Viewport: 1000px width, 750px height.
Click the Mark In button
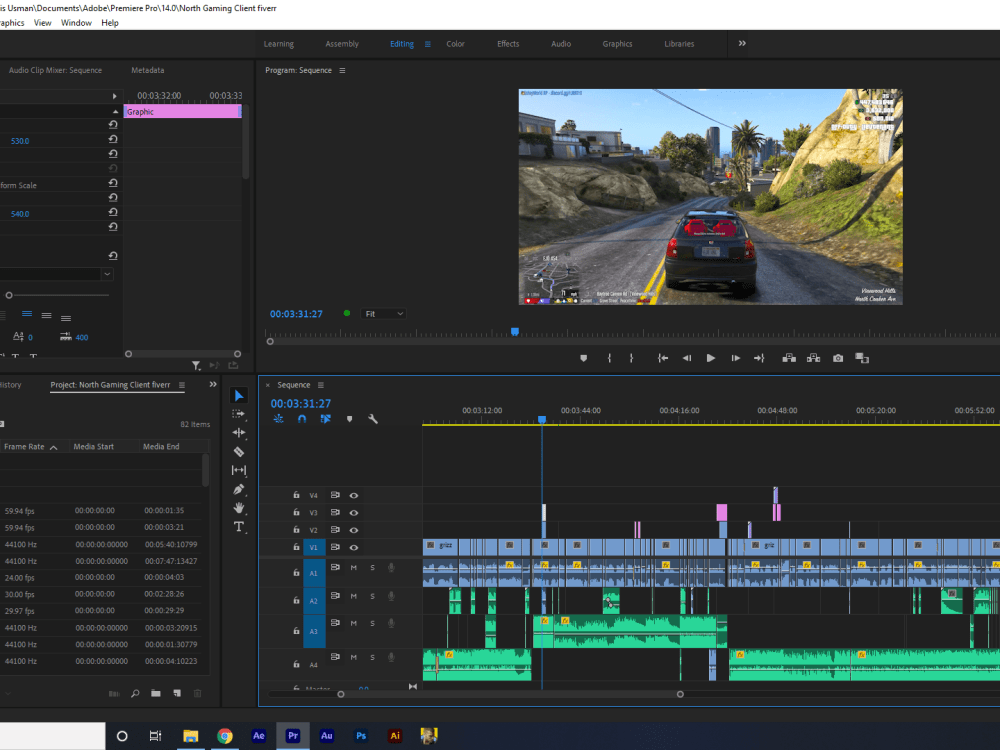click(x=609, y=358)
